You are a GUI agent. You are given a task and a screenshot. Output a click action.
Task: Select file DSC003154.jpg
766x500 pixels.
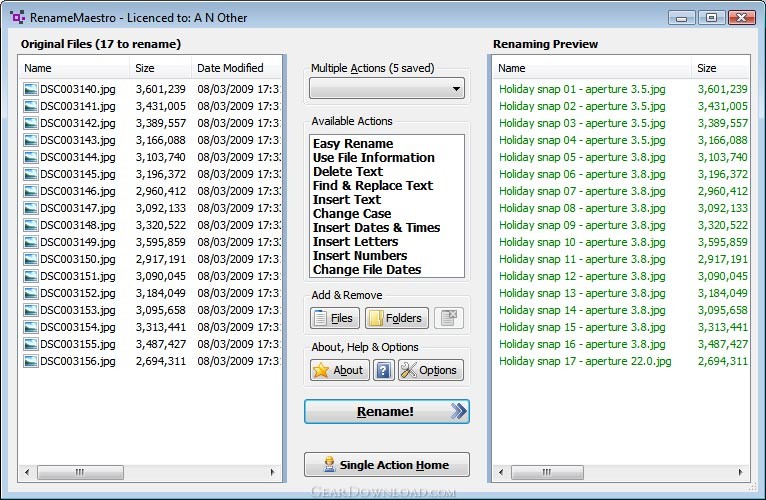(x=78, y=327)
